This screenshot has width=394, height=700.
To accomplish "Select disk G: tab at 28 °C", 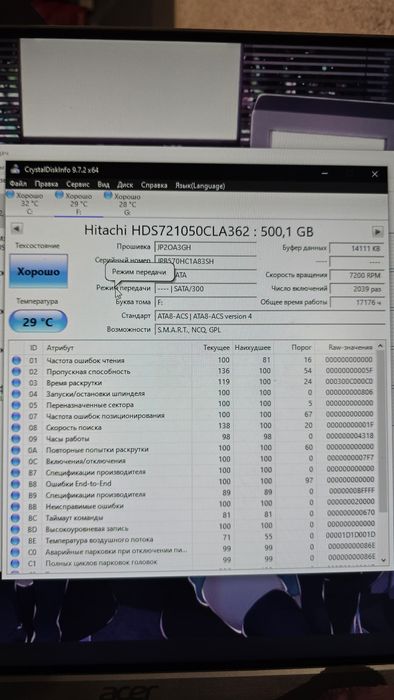I will pos(123,204).
